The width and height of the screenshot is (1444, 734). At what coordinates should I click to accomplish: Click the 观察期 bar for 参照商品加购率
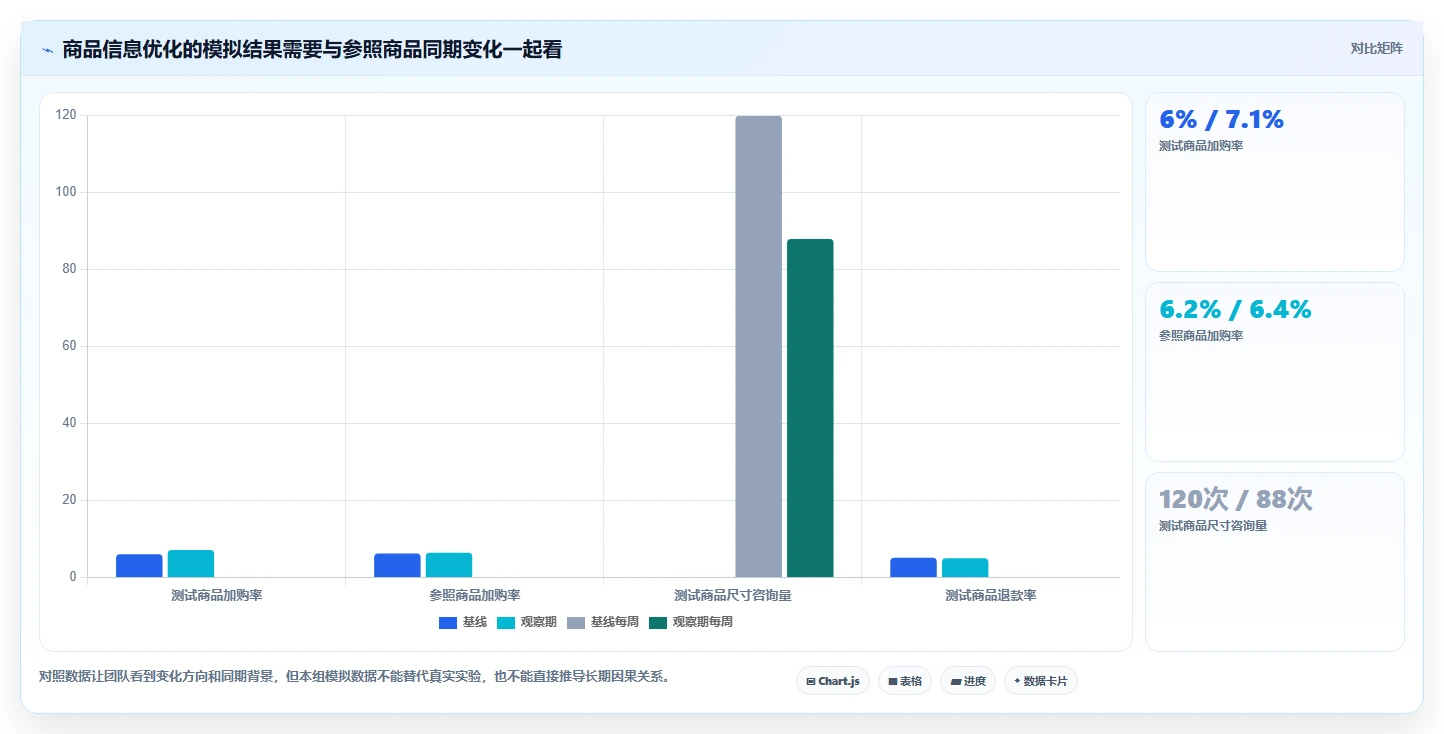pyautogui.click(x=449, y=565)
